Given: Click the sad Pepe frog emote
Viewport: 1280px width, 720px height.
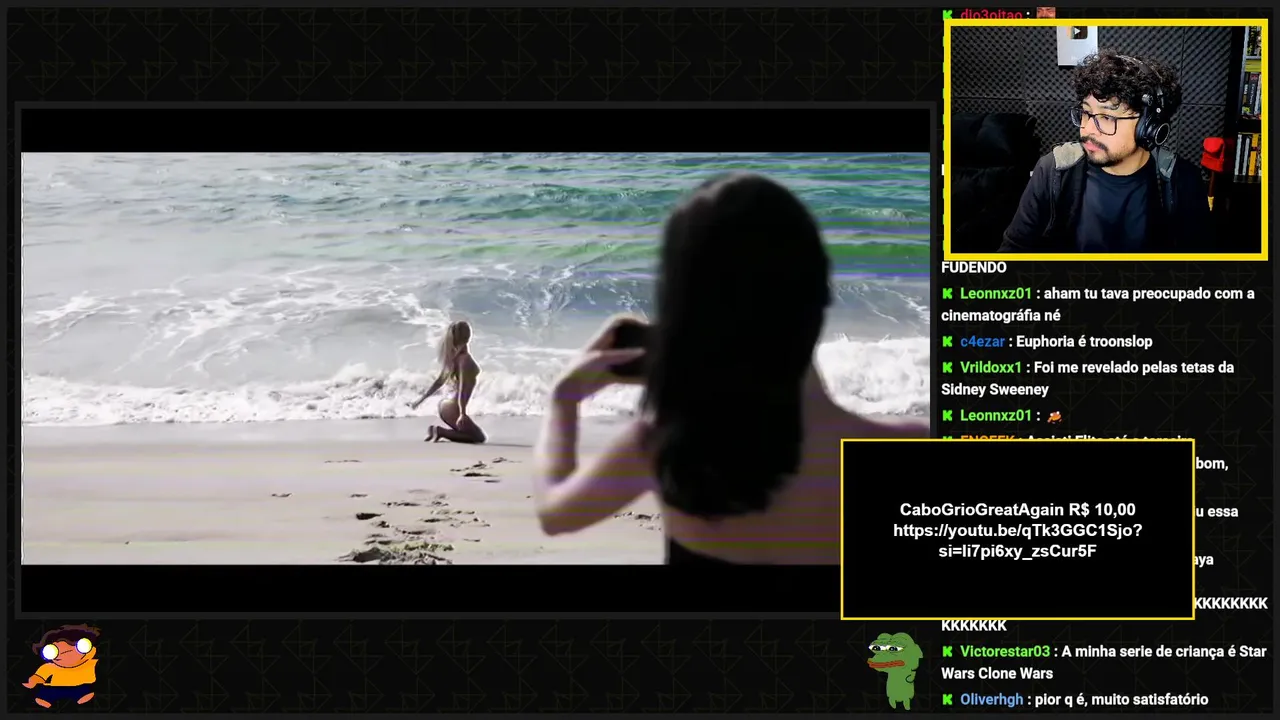Looking at the screenshot, I should 894,669.
